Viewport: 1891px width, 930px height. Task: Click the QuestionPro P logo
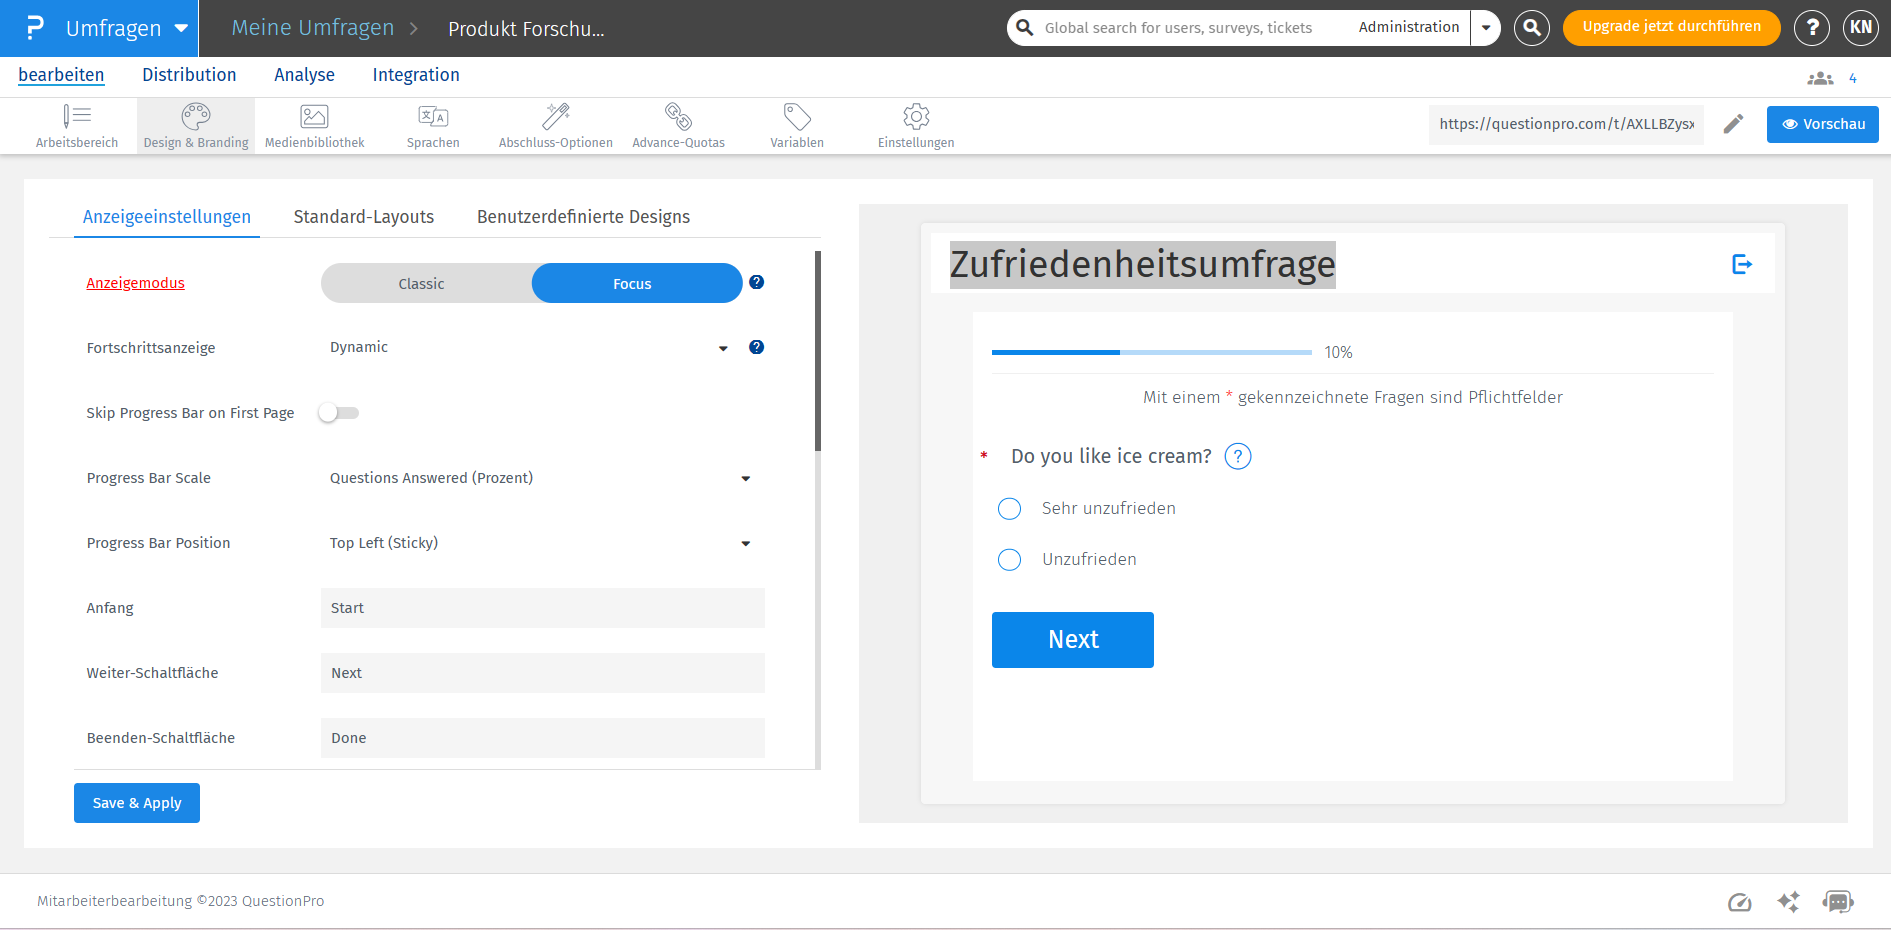(x=35, y=28)
